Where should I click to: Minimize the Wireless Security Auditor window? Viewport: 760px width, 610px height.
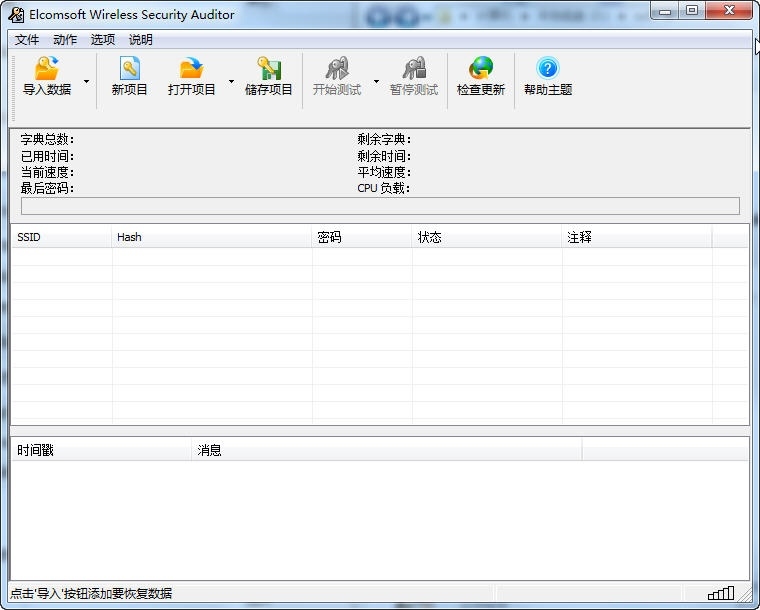pyautogui.click(x=665, y=11)
